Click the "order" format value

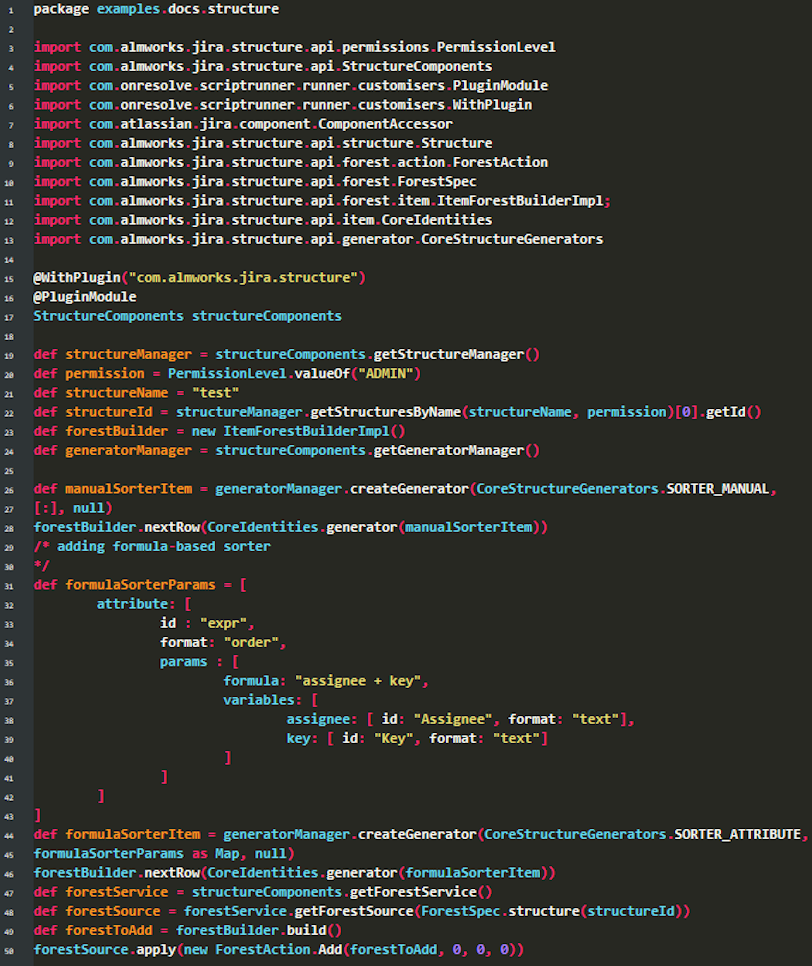251,643
